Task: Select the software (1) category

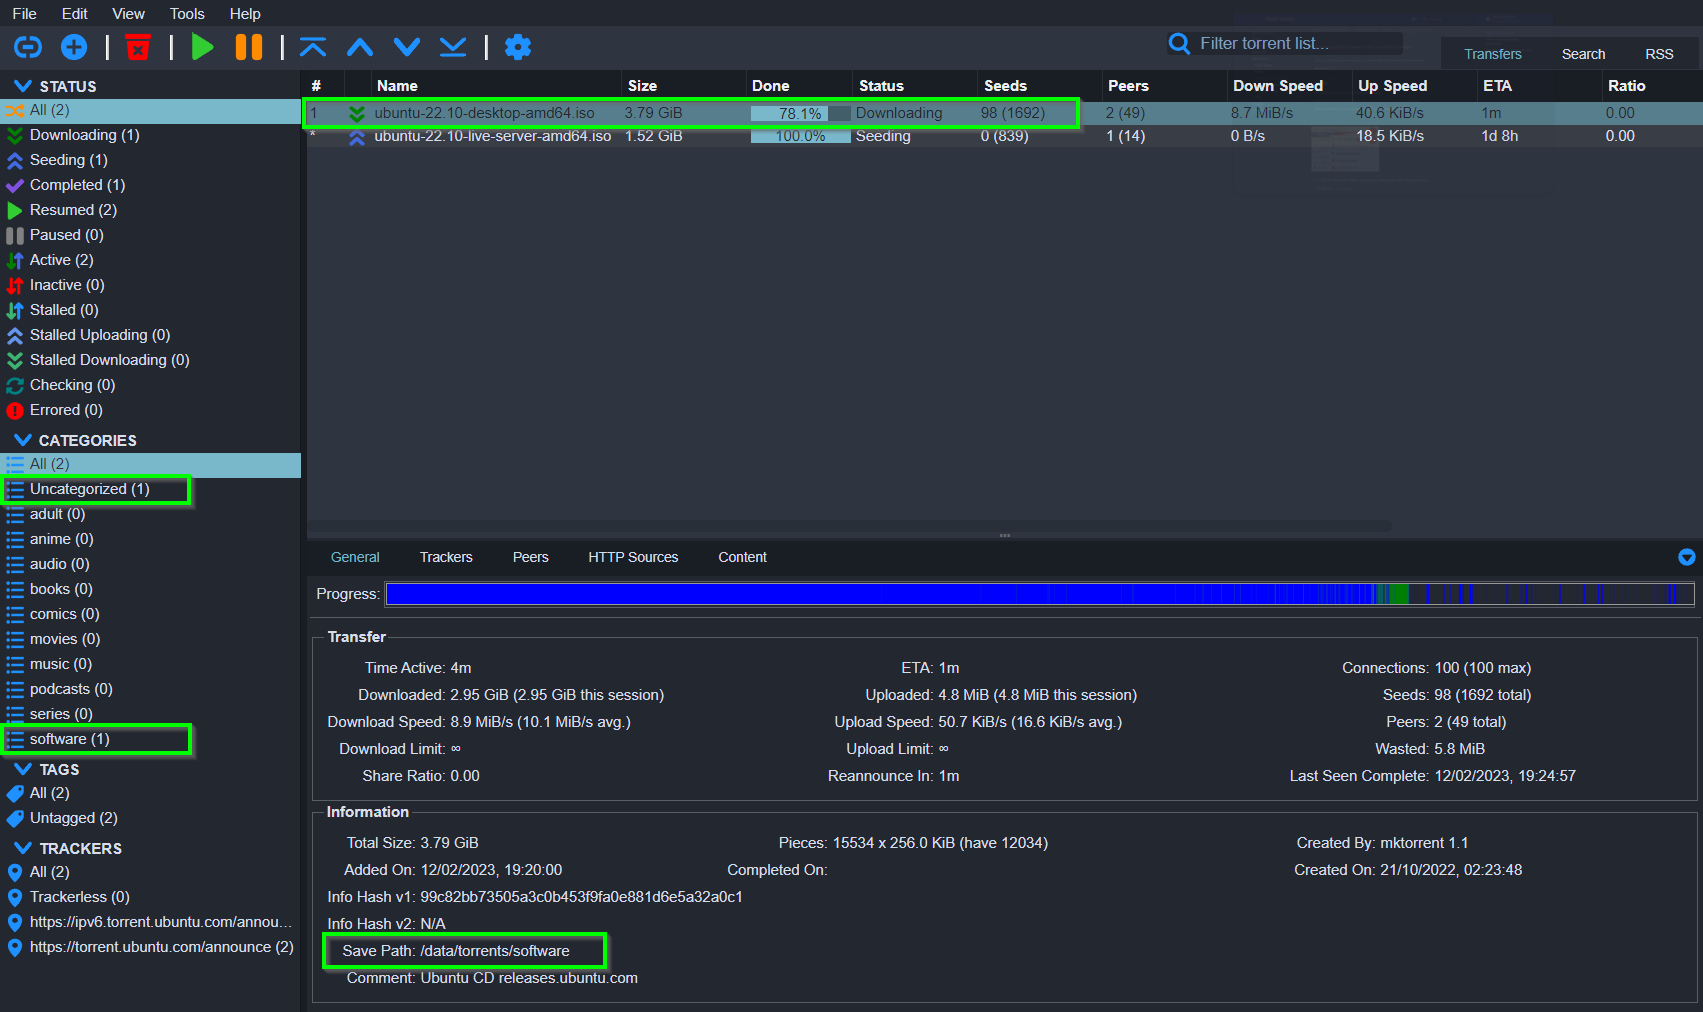Action: pyautogui.click(x=69, y=739)
